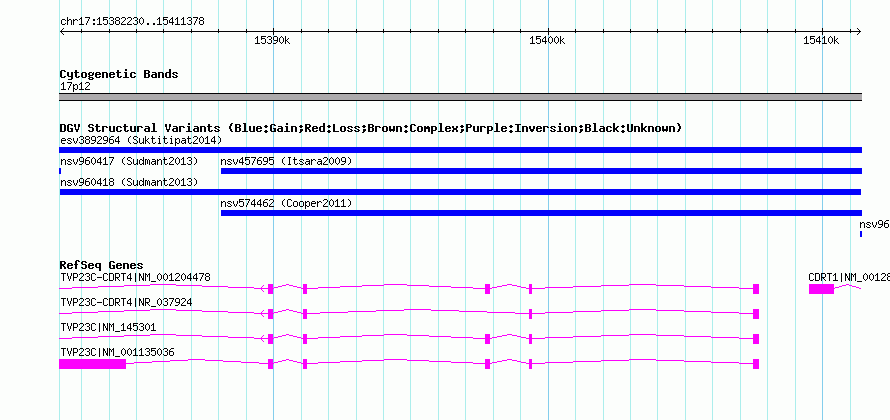Select transcript TVP23C-CDRT4|NR_037924 label
This screenshot has width=890, height=420.
coord(126,303)
